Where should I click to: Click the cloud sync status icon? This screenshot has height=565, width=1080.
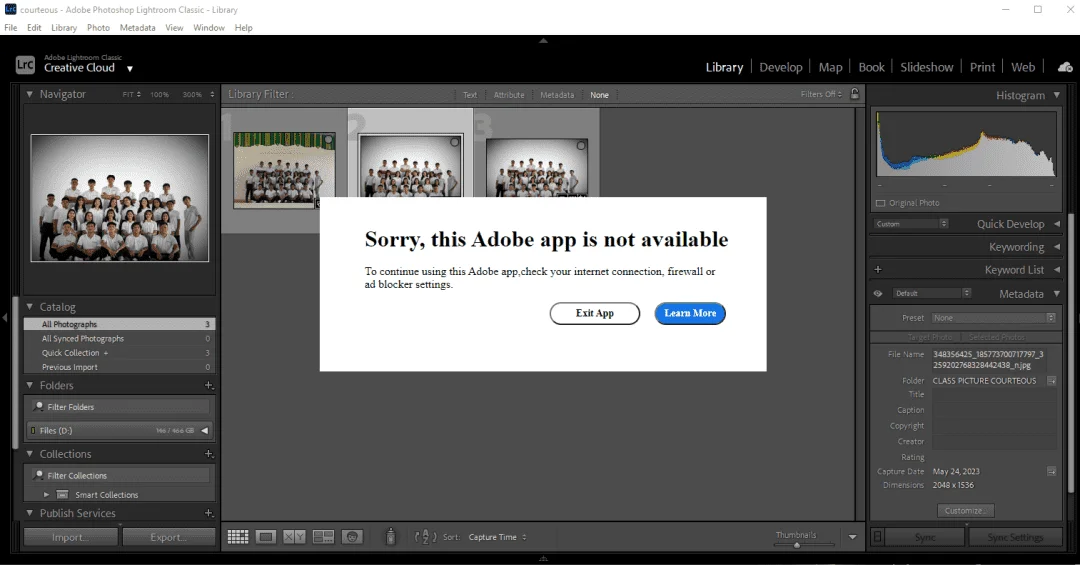coord(1065,67)
